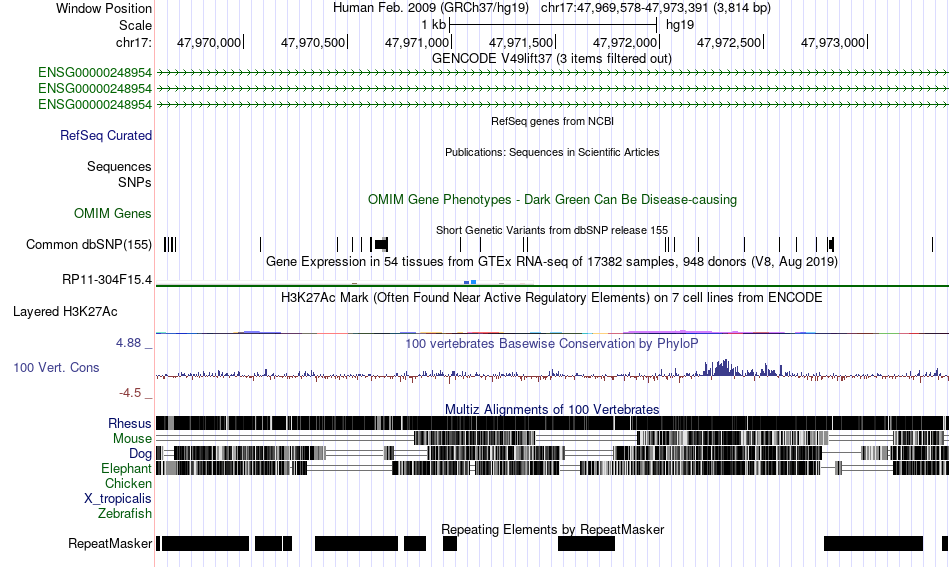Click the 1 kb scale bar
Screen dimensions: 950x567
553,25
